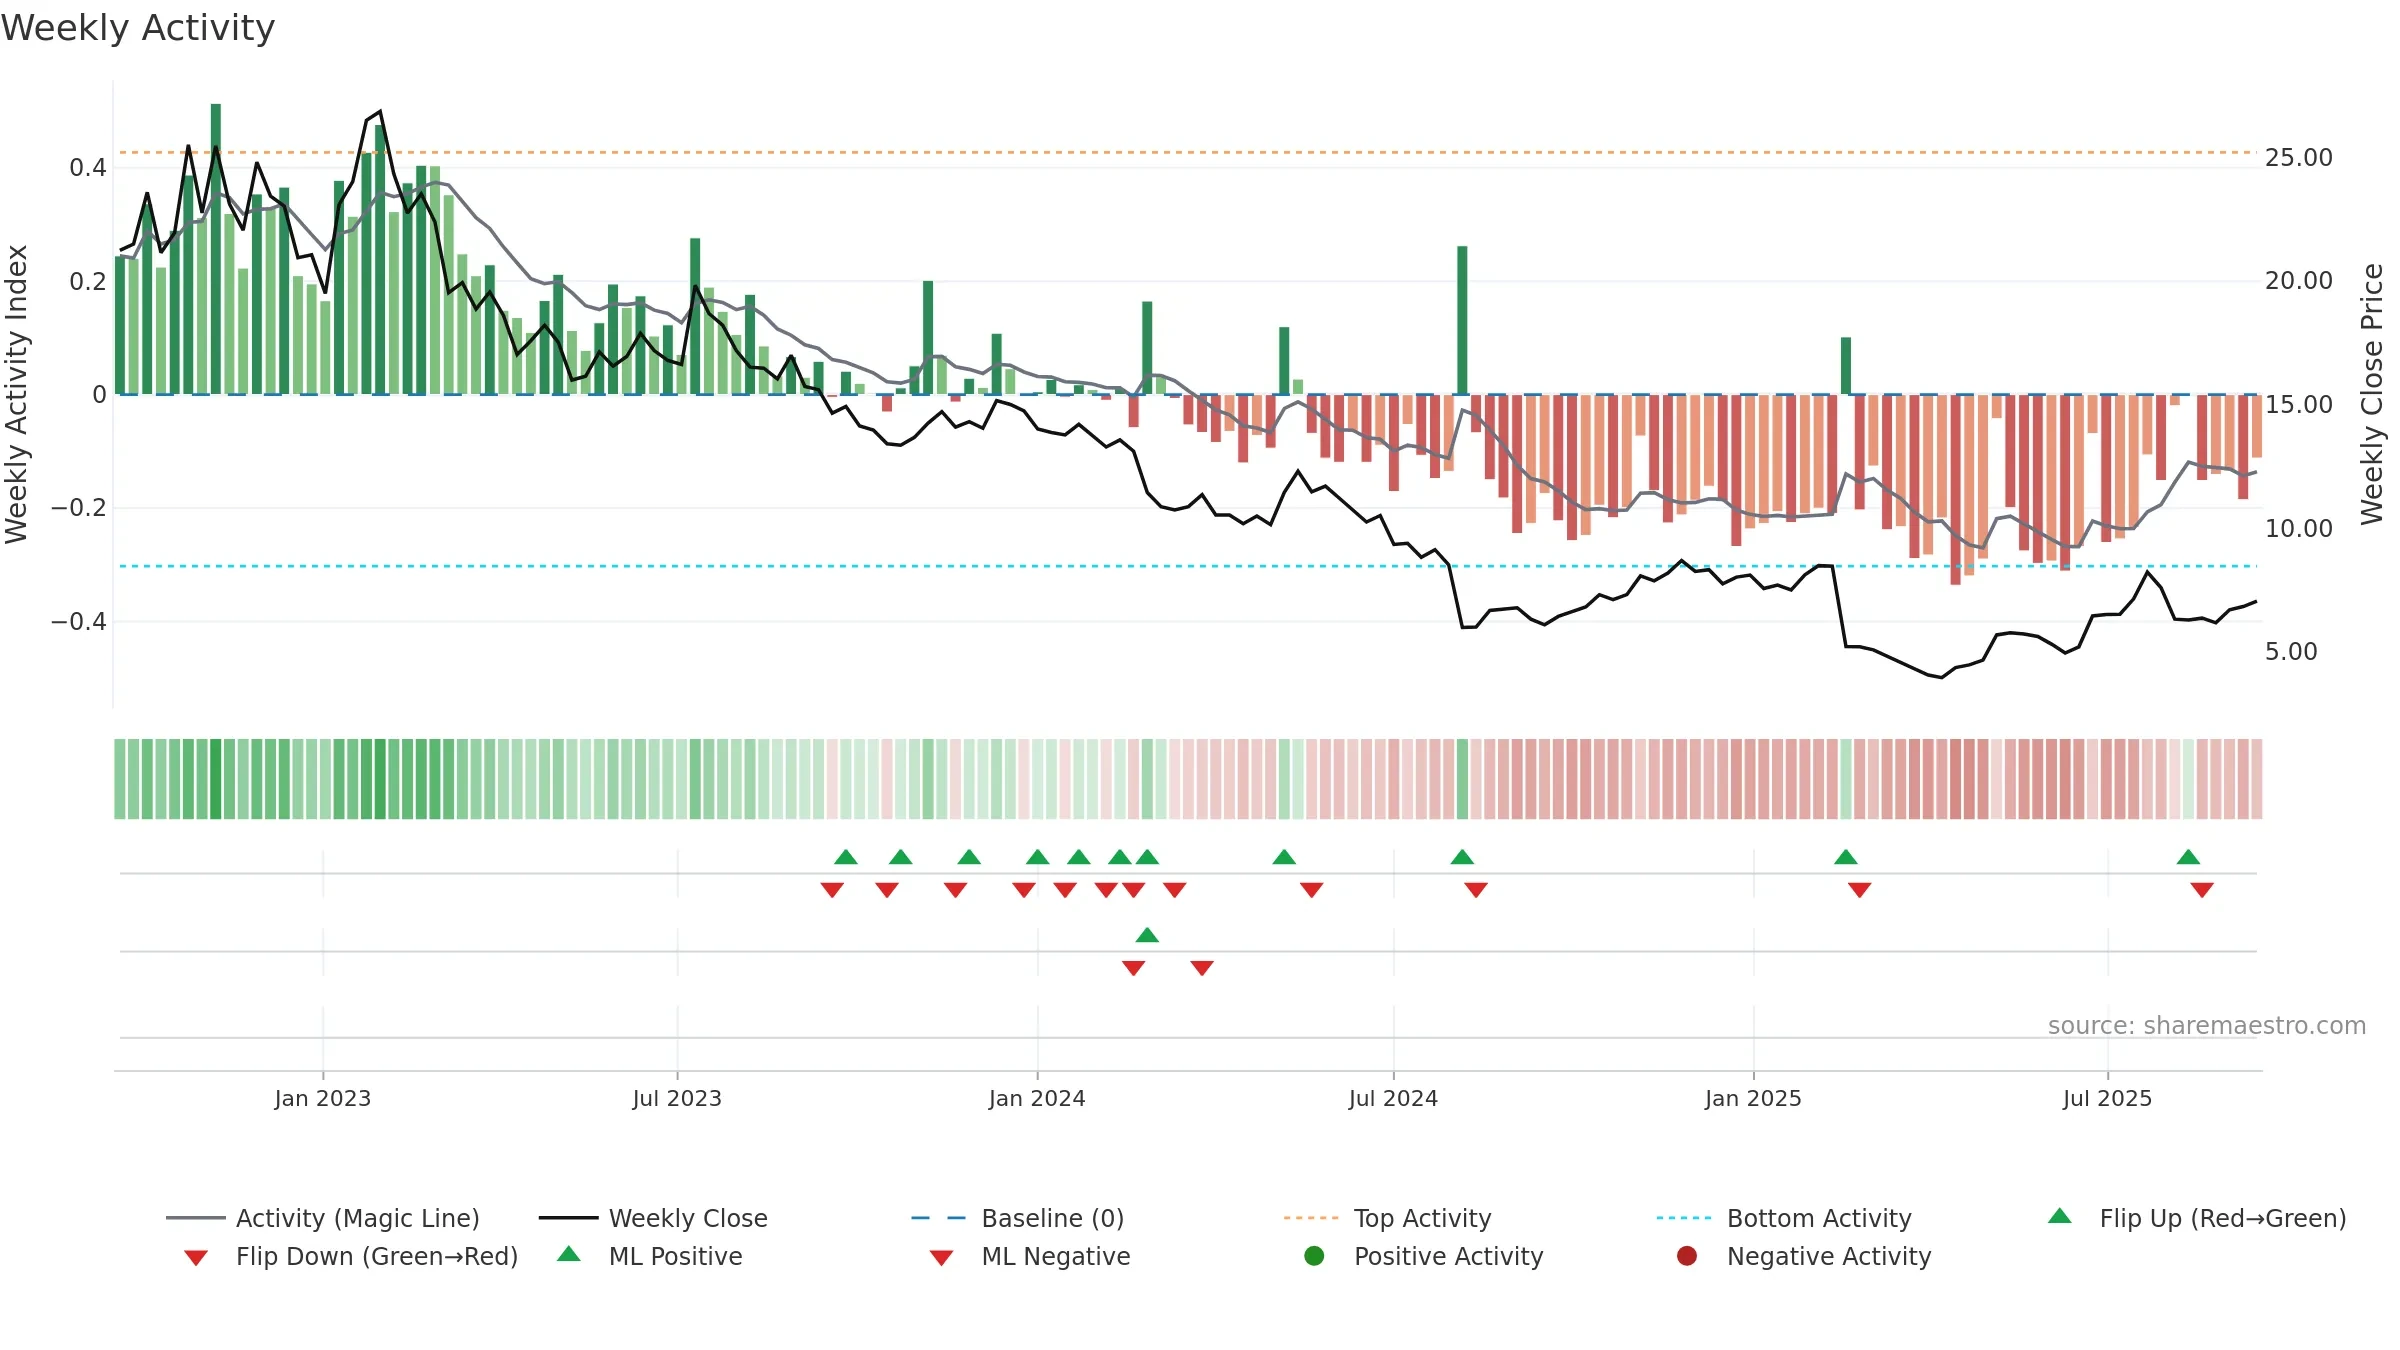This screenshot has height=1350, width=2400.
Task: Click the Negative Activity red legend dot
Action: pyautogui.click(x=1687, y=1255)
